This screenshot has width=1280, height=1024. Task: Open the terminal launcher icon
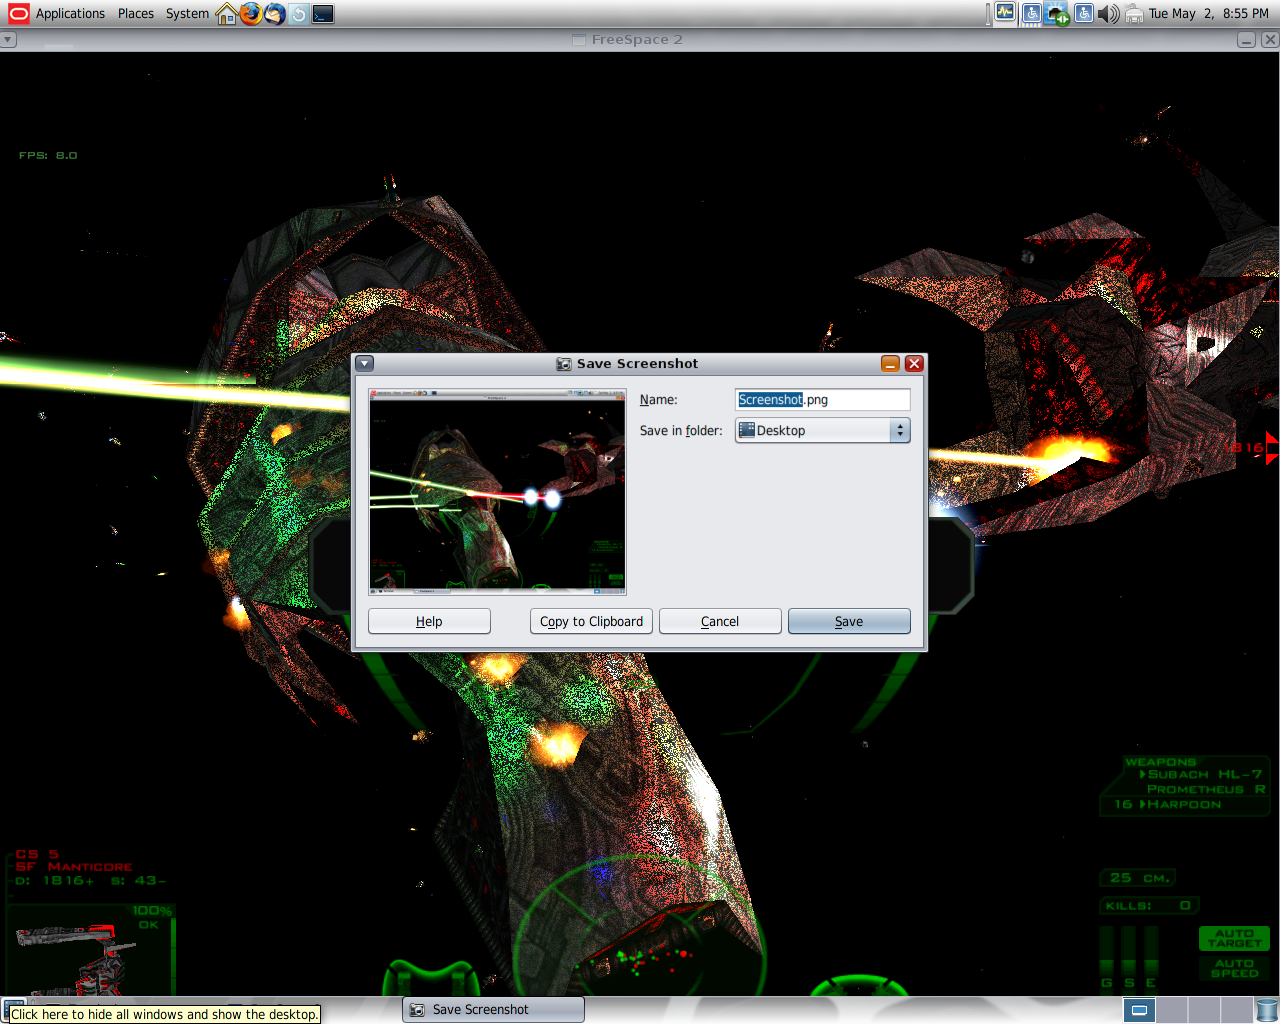(x=323, y=14)
